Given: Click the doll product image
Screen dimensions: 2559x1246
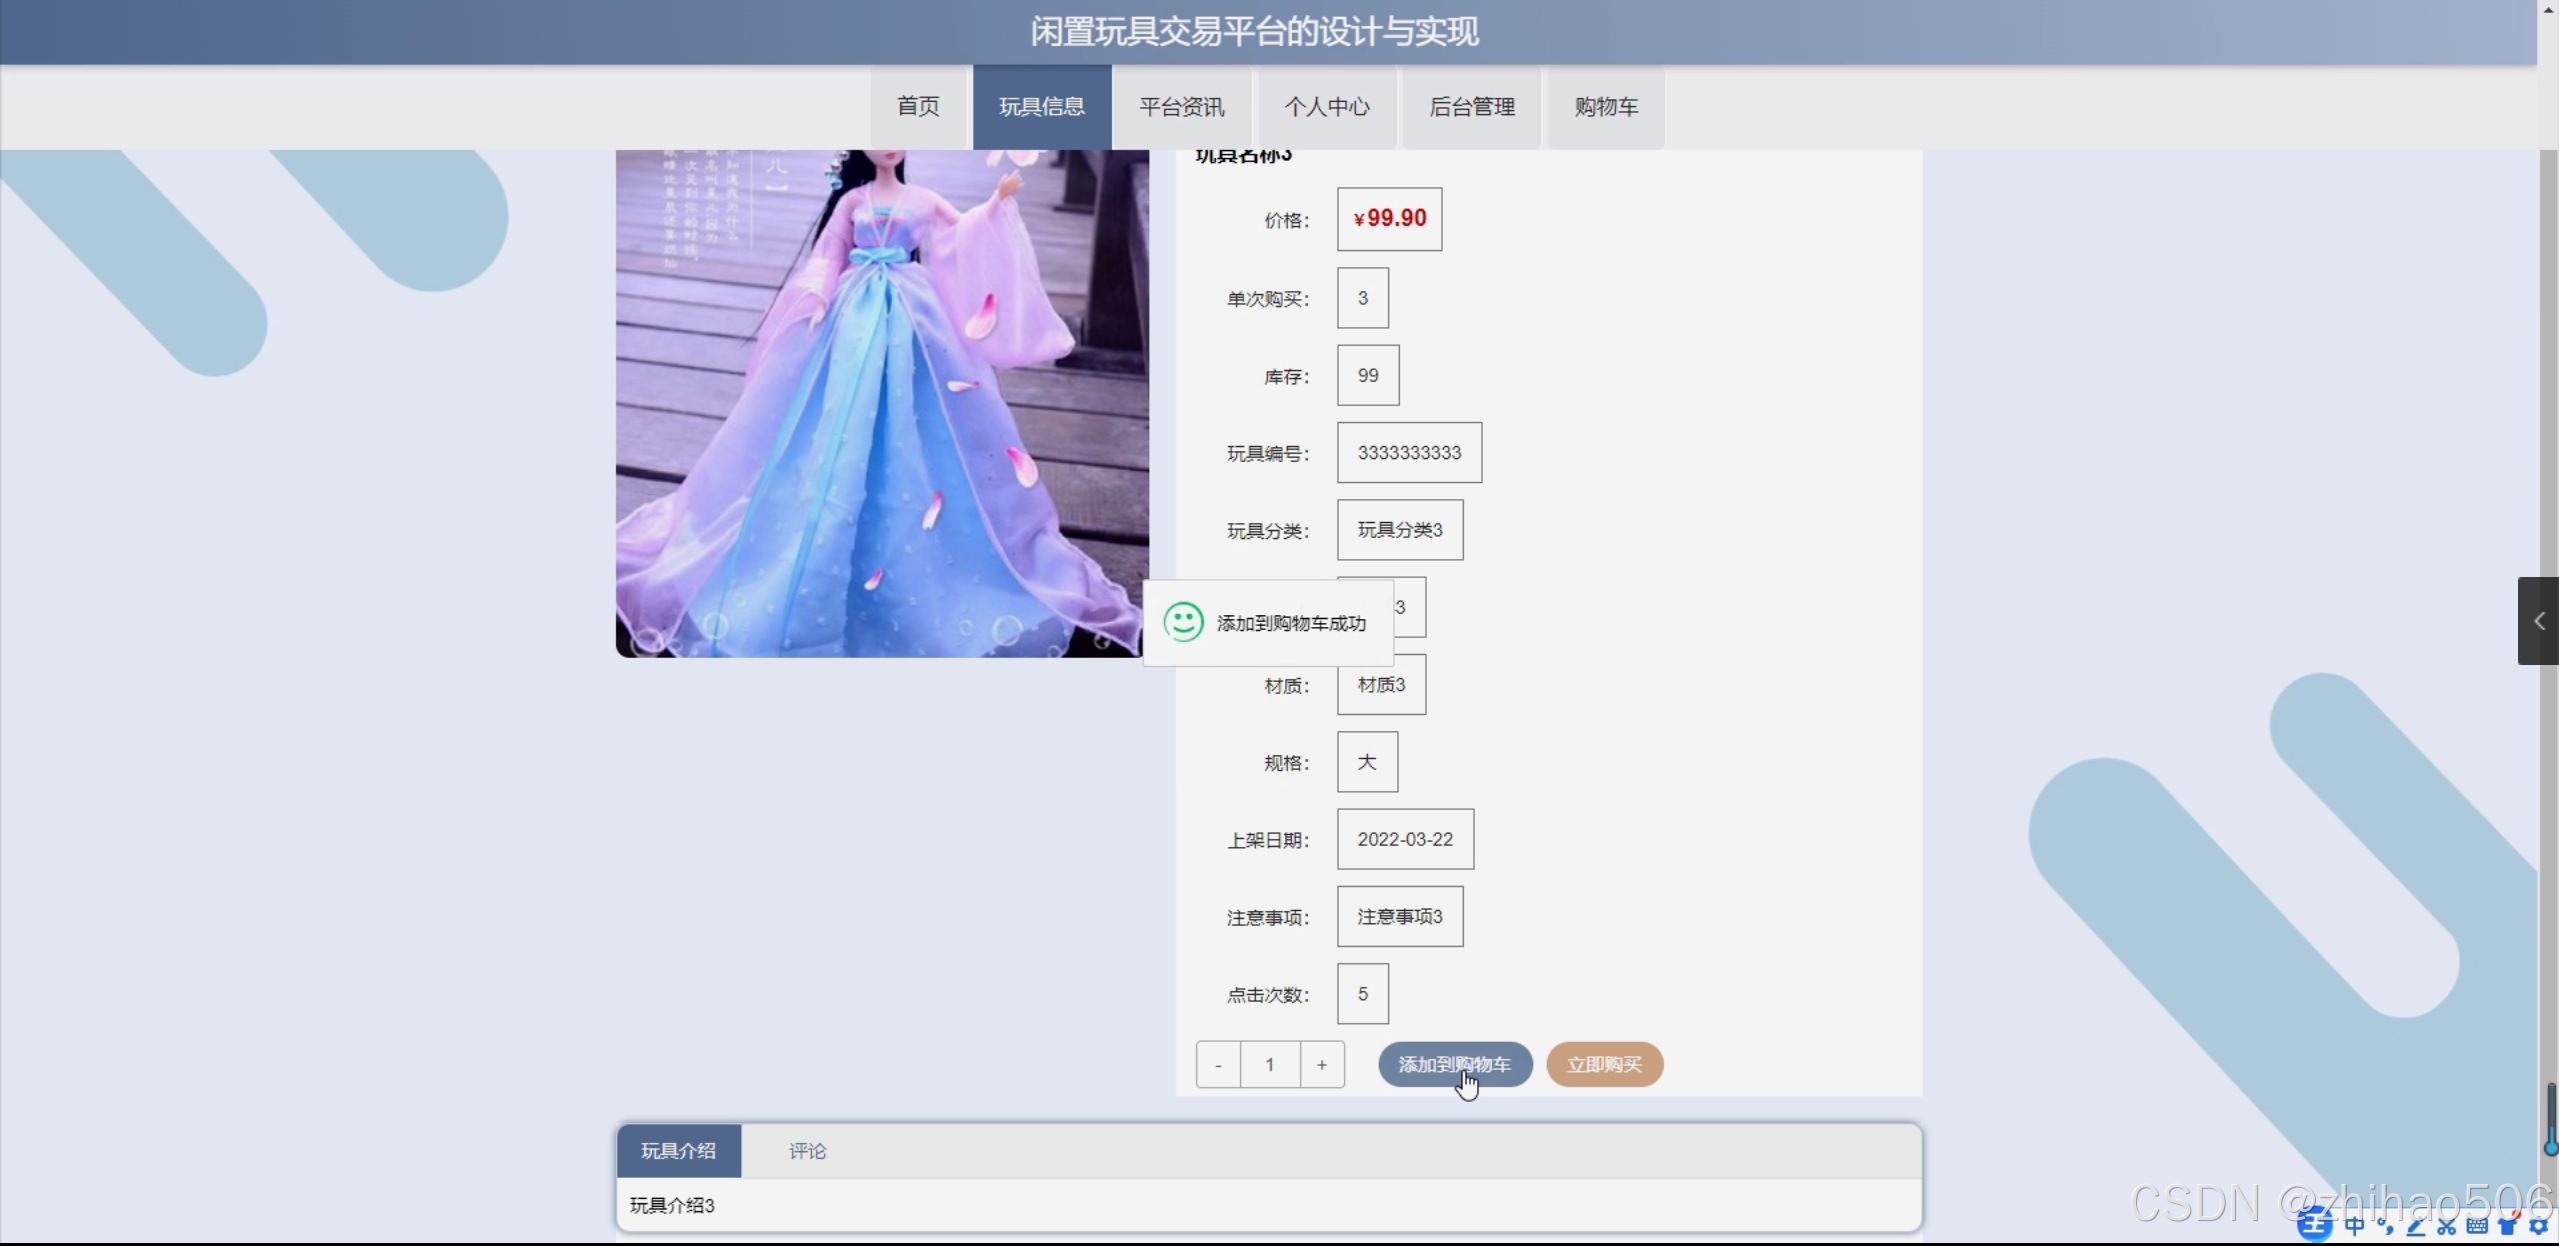Looking at the screenshot, I should pyautogui.click(x=882, y=404).
